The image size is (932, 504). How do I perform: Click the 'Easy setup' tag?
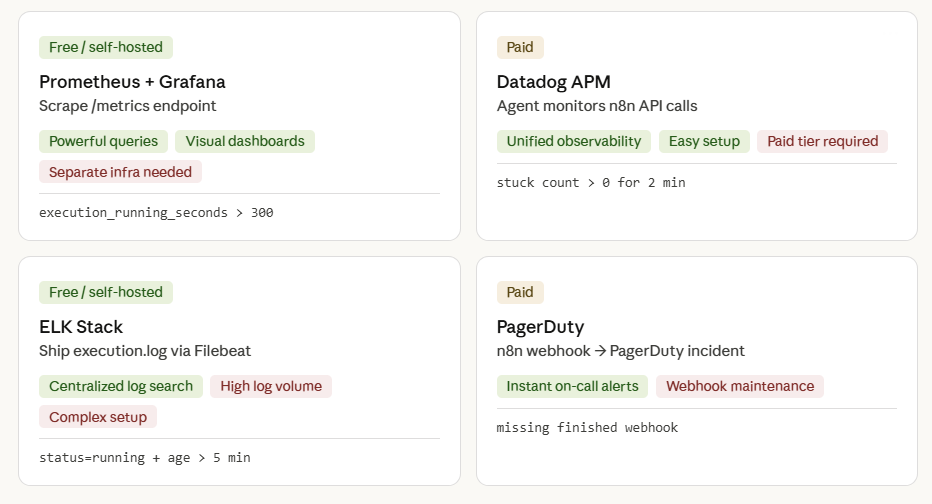coord(704,141)
